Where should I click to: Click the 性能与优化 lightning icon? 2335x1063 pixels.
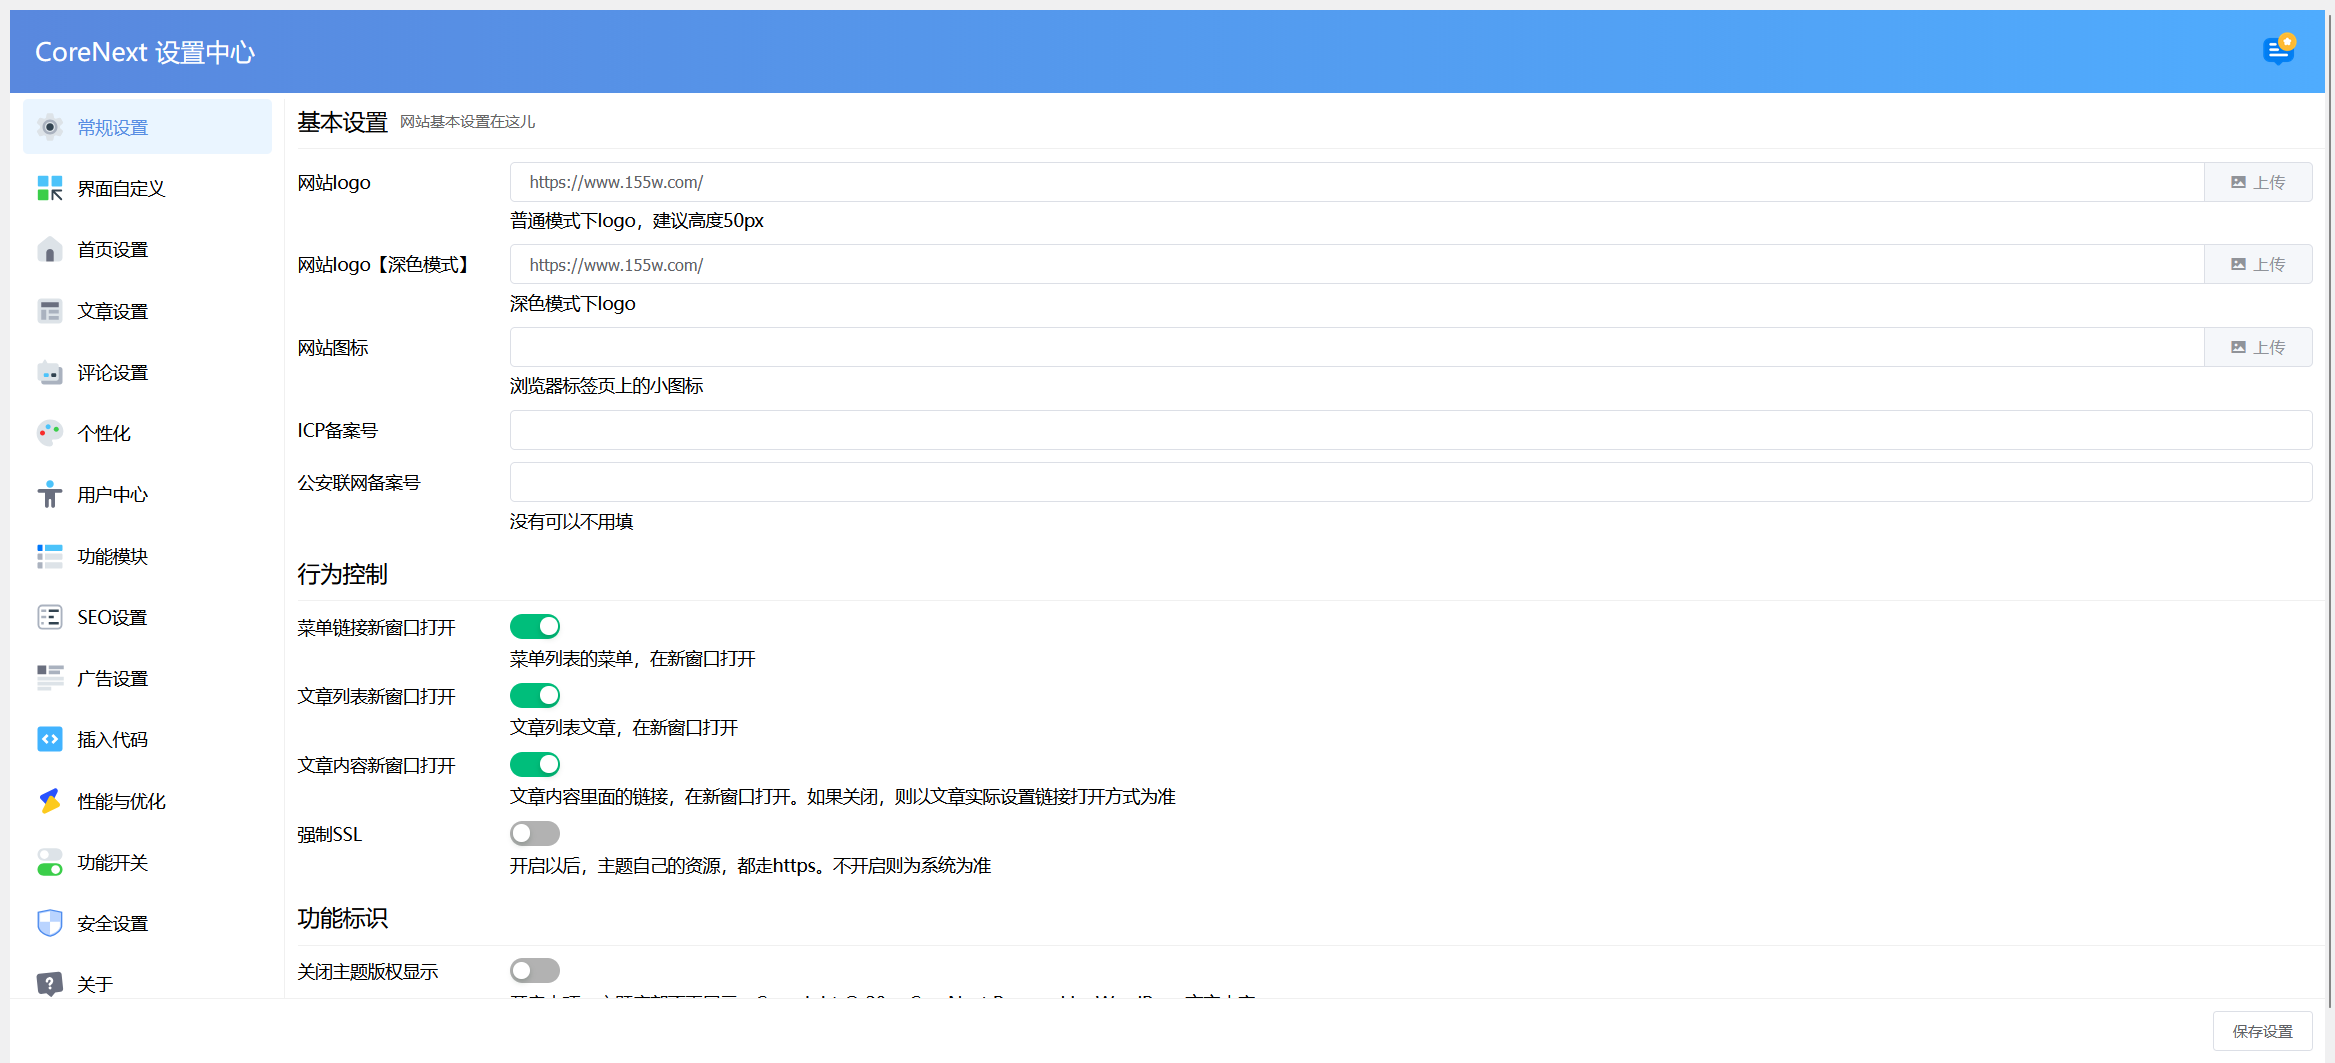pyautogui.click(x=50, y=800)
